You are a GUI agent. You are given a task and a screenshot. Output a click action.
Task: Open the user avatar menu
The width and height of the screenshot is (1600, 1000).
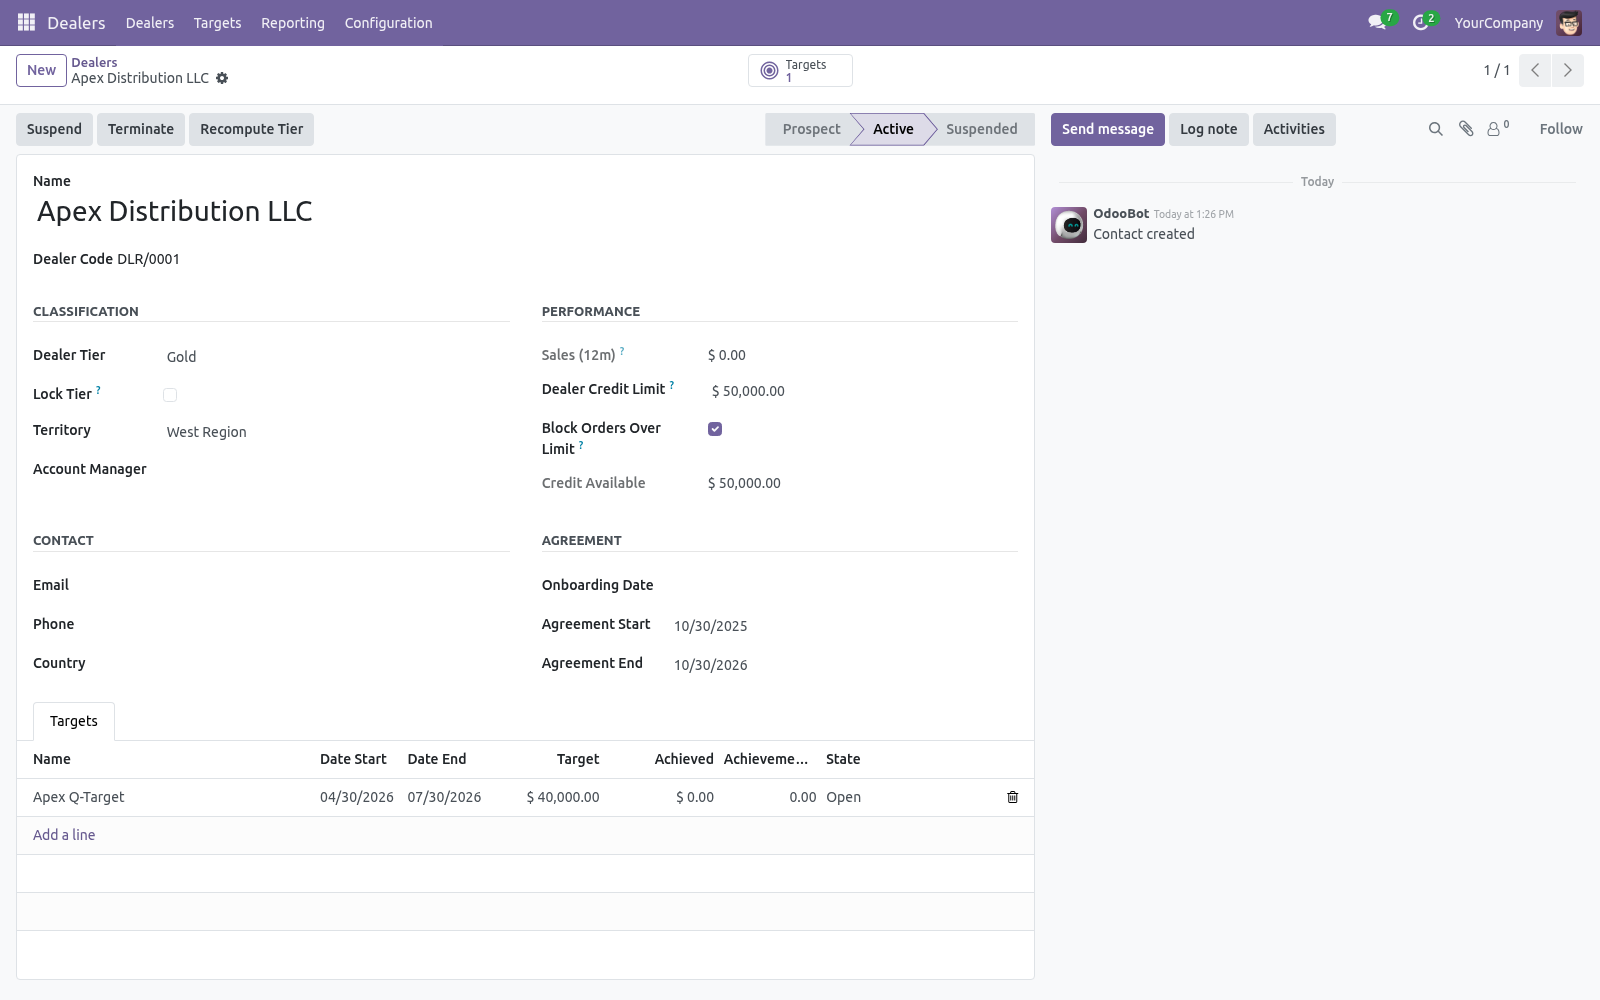click(x=1569, y=22)
